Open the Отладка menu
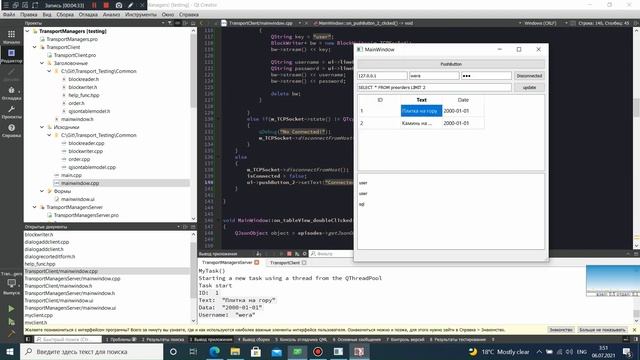Viewport: 640px width, 360px height. click(88, 14)
